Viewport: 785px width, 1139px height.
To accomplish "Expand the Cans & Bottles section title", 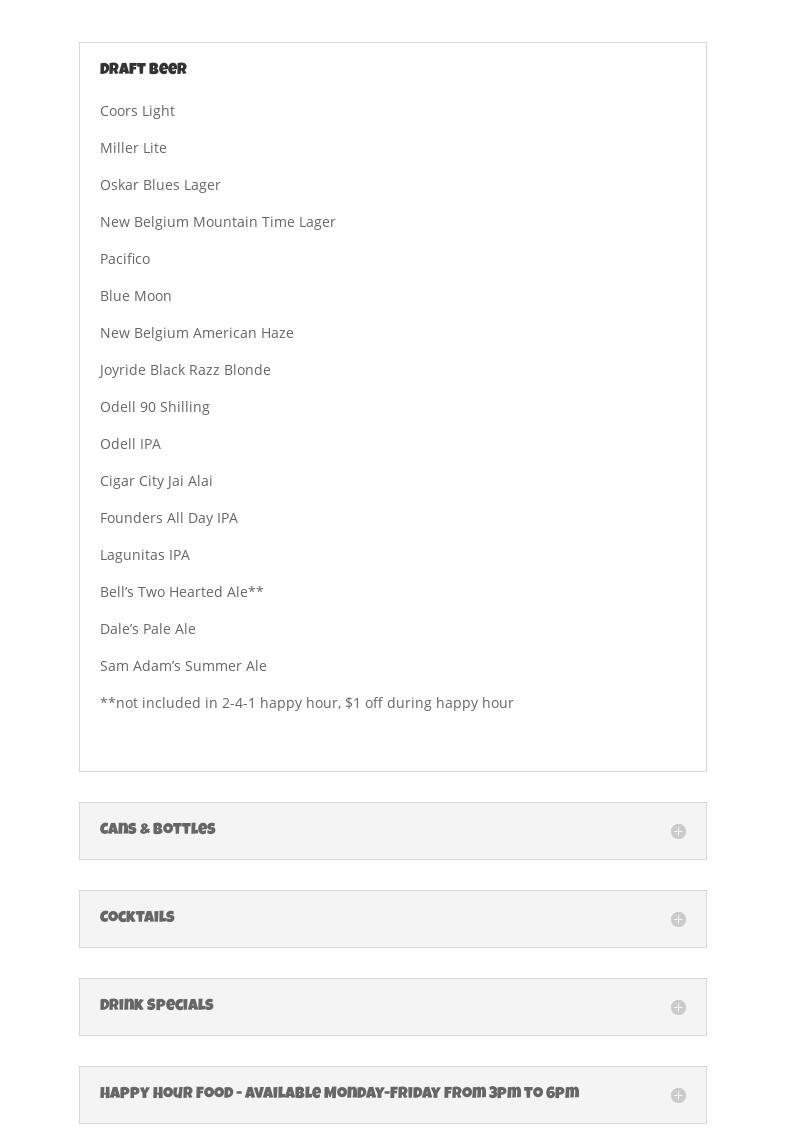I will click(158, 830).
